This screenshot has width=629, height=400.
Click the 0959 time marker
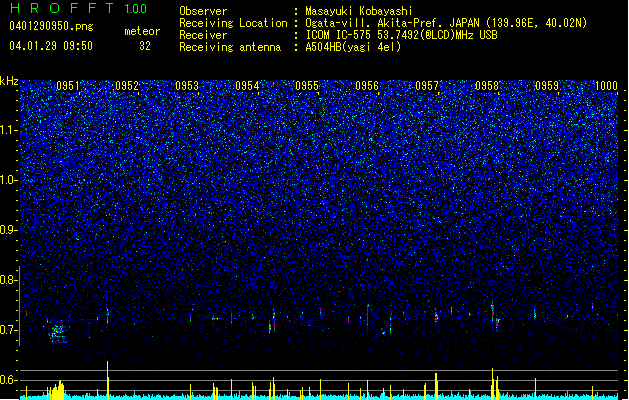[547, 86]
